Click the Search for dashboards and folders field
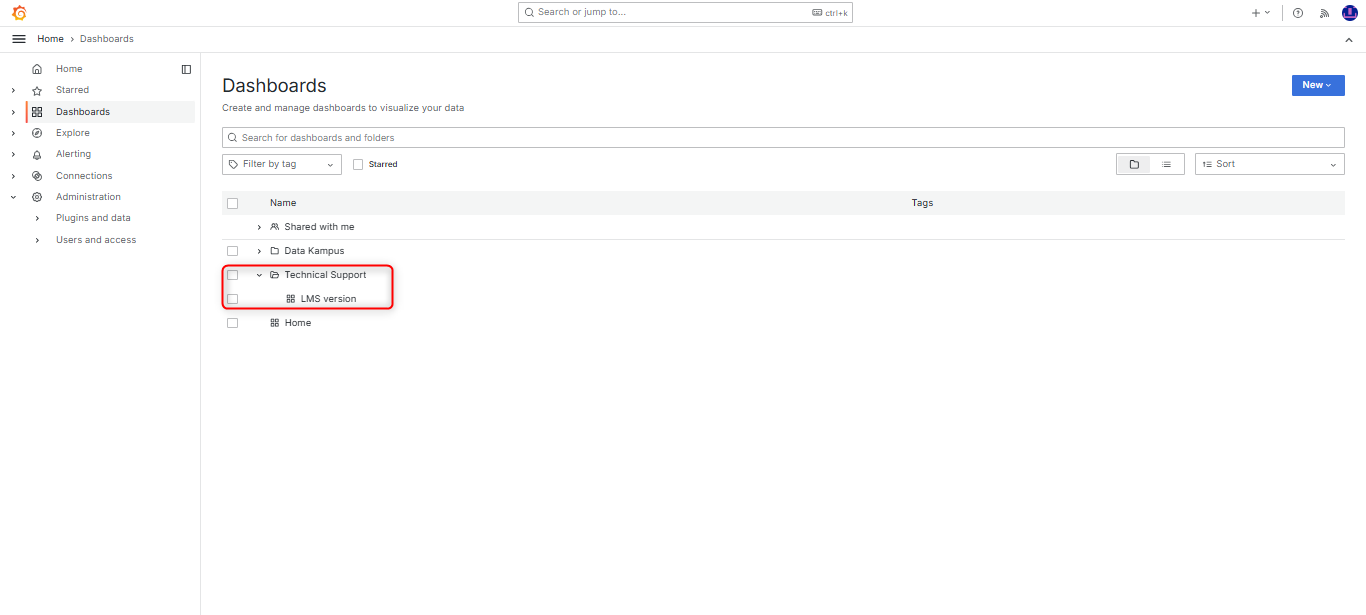 [782, 137]
